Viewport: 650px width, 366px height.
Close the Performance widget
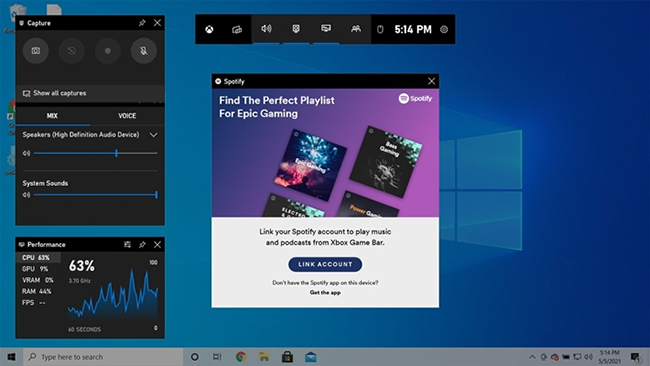pyautogui.click(x=158, y=245)
